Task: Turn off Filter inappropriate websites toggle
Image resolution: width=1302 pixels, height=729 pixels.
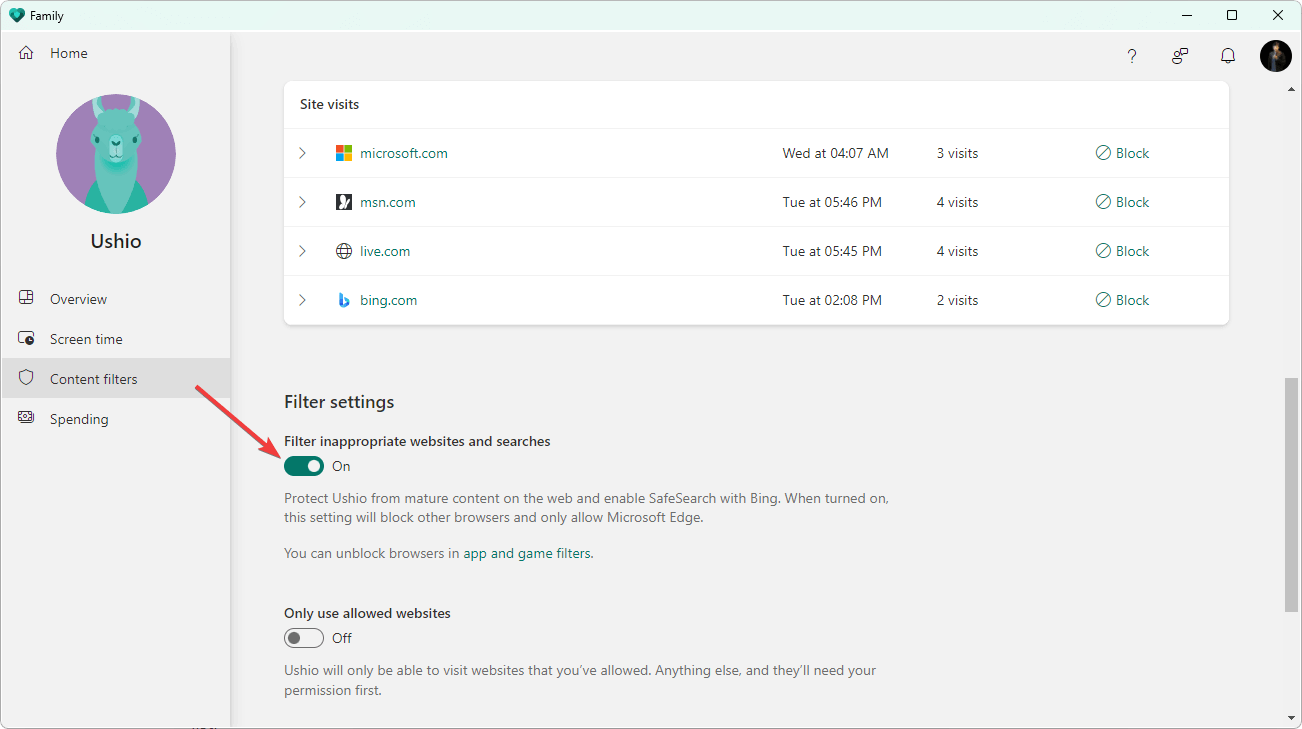Action: [304, 466]
